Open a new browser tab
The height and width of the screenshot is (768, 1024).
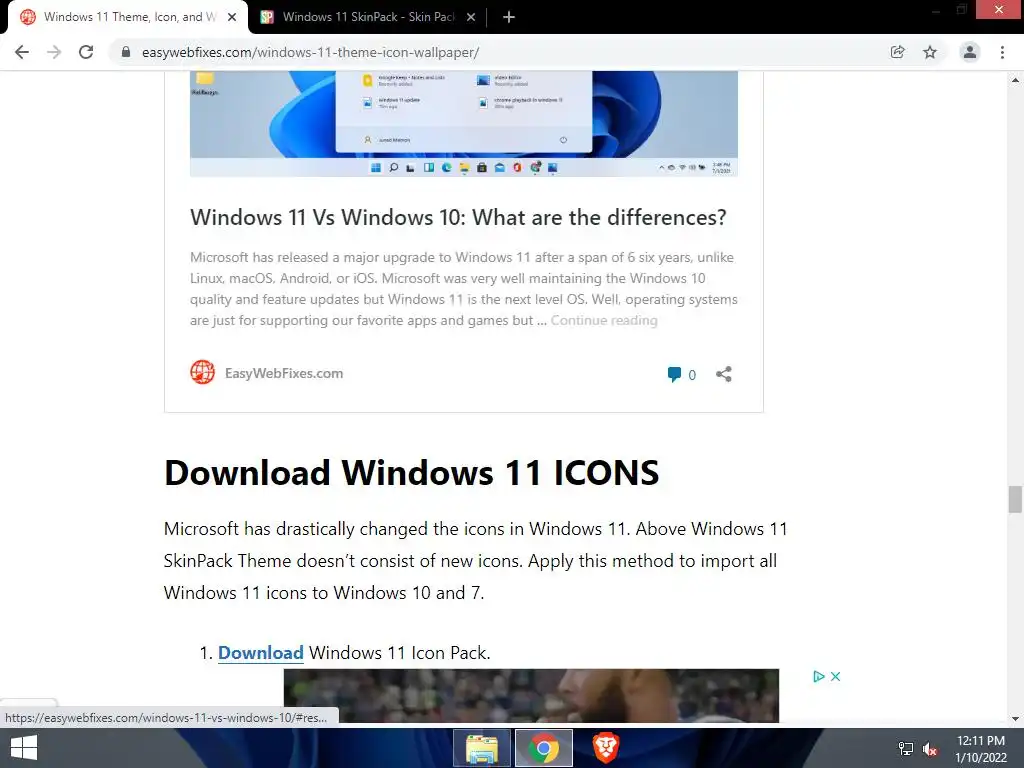coord(509,17)
